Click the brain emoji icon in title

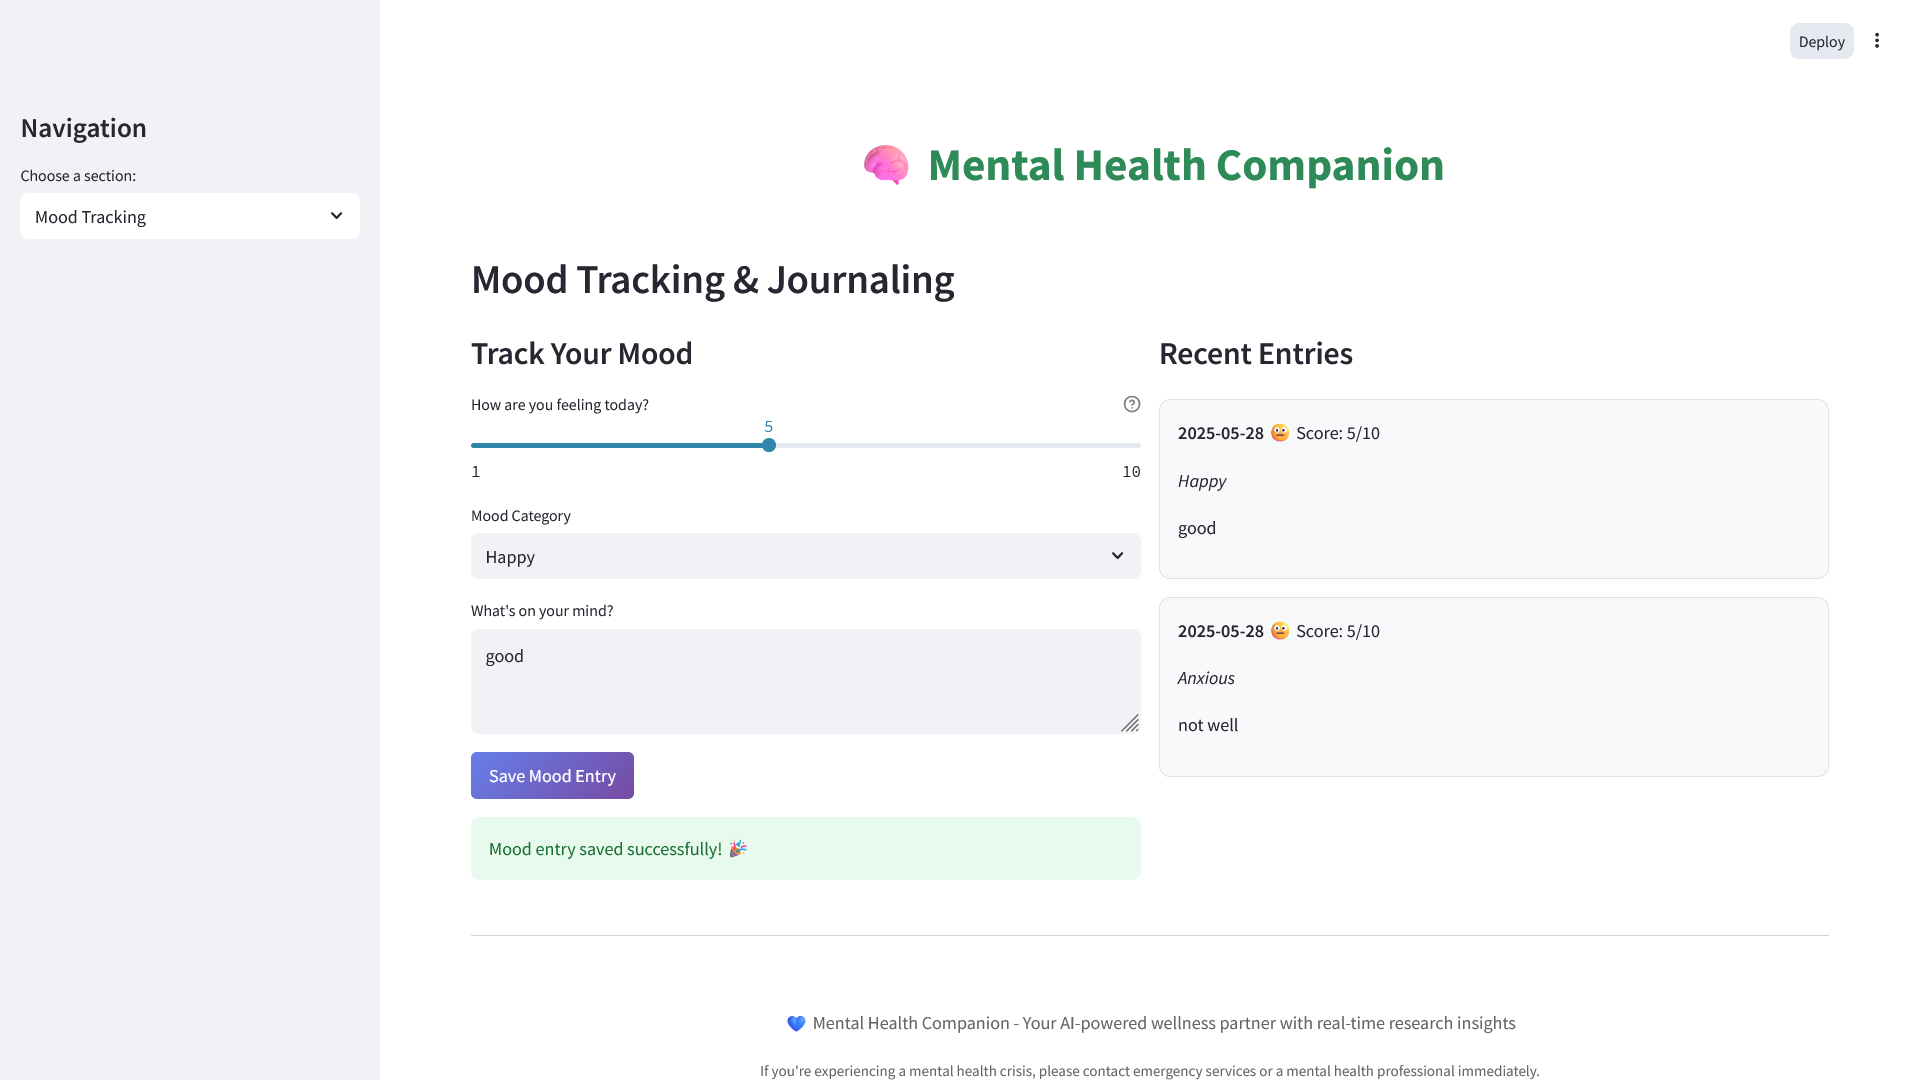pos(886,165)
